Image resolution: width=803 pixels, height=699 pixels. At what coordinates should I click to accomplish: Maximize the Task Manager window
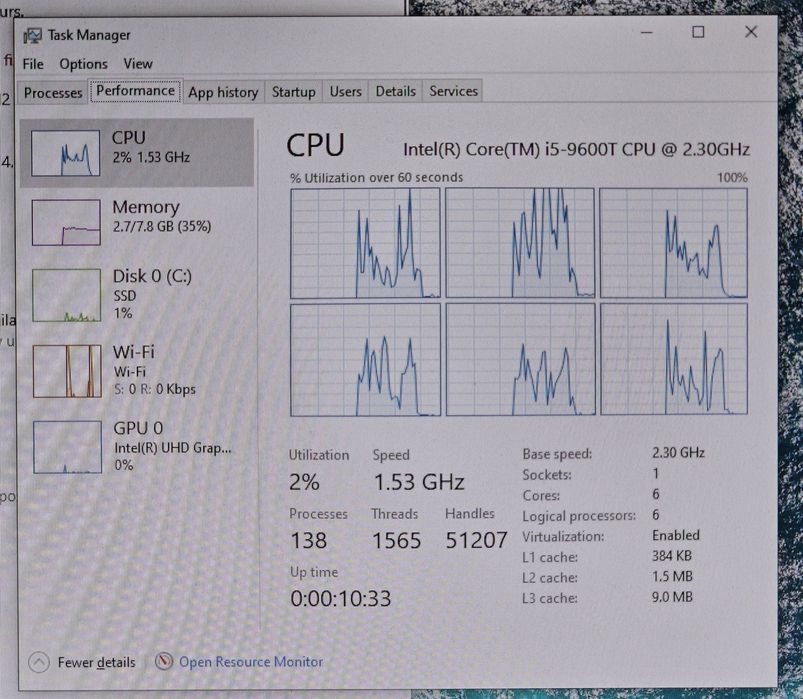tap(698, 32)
